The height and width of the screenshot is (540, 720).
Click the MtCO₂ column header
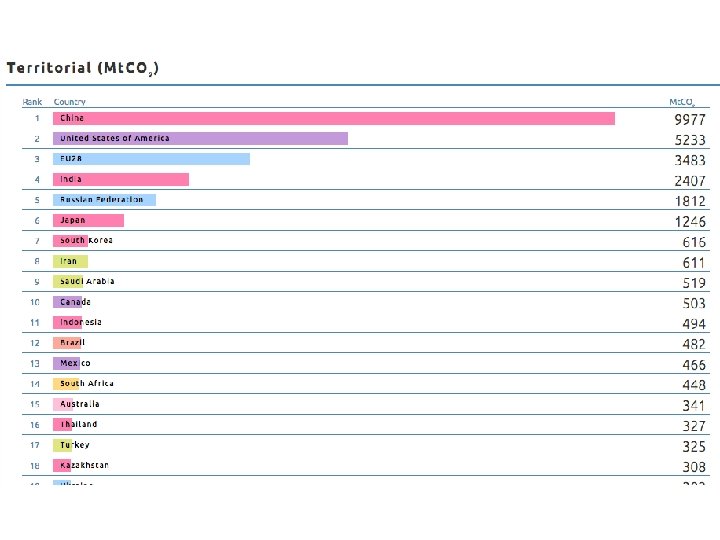click(x=687, y=102)
